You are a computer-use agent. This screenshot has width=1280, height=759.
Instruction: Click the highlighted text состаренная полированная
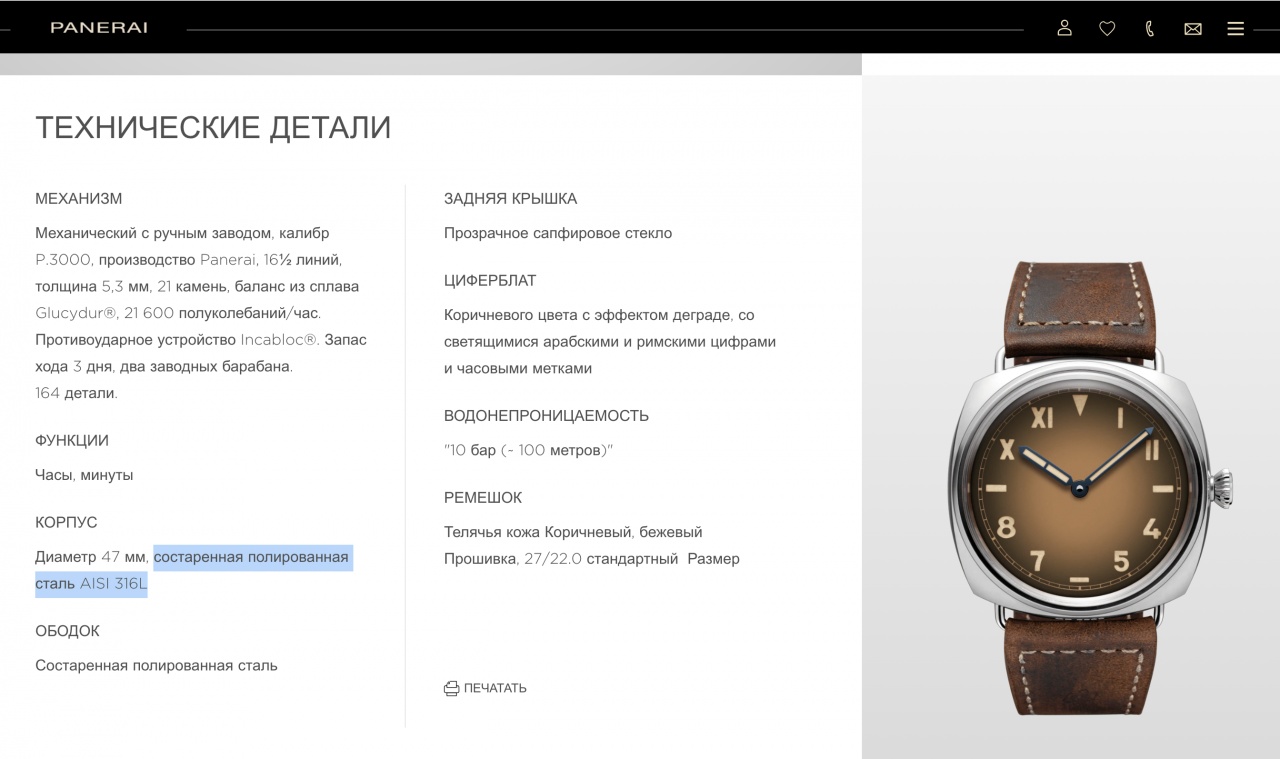click(x=251, y=557)
